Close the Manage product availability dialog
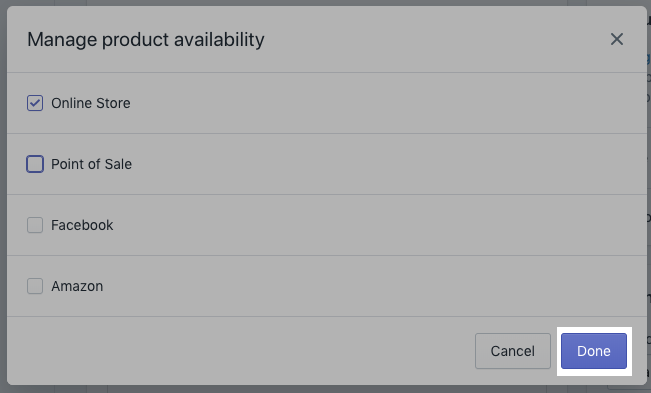651x393 pixels. pos(617,39)
